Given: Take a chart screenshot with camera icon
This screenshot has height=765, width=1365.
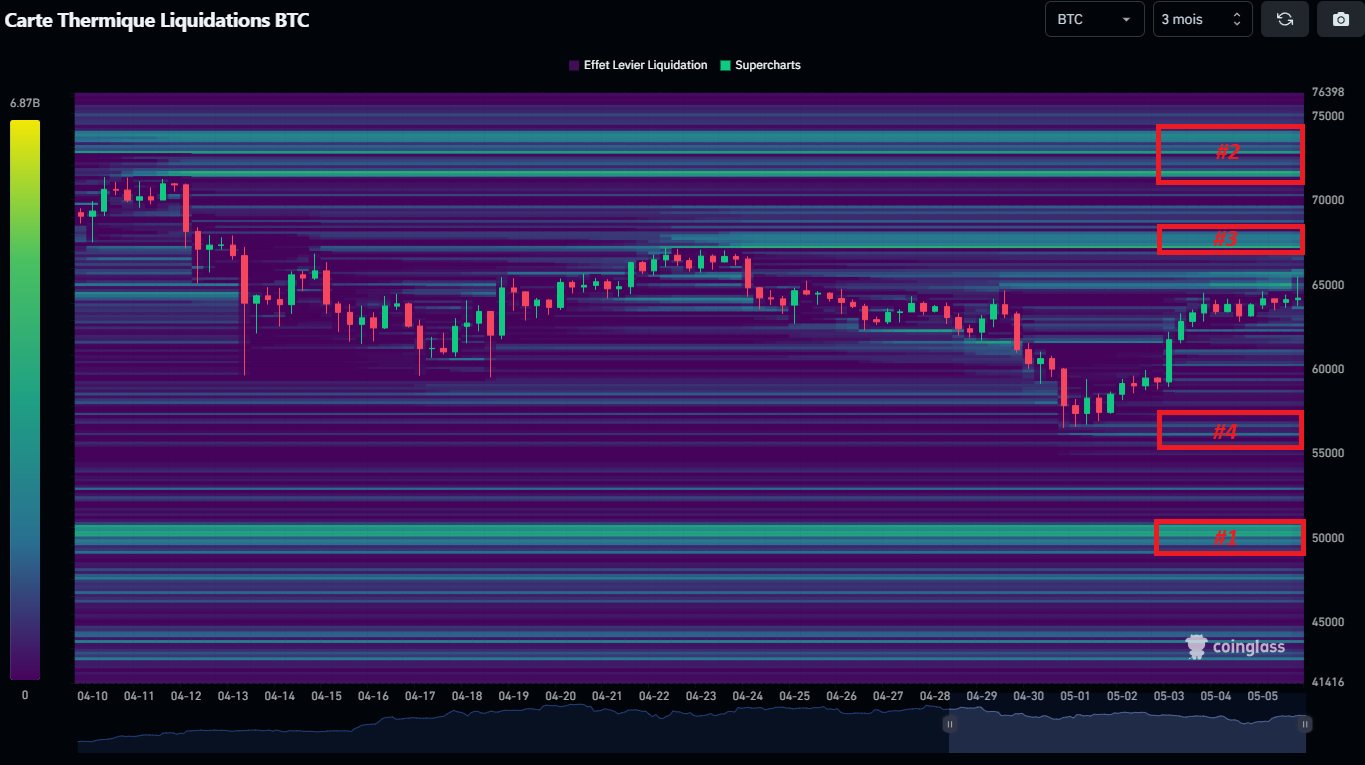Looking at the screenshot, I should (x=1340, y=19).
